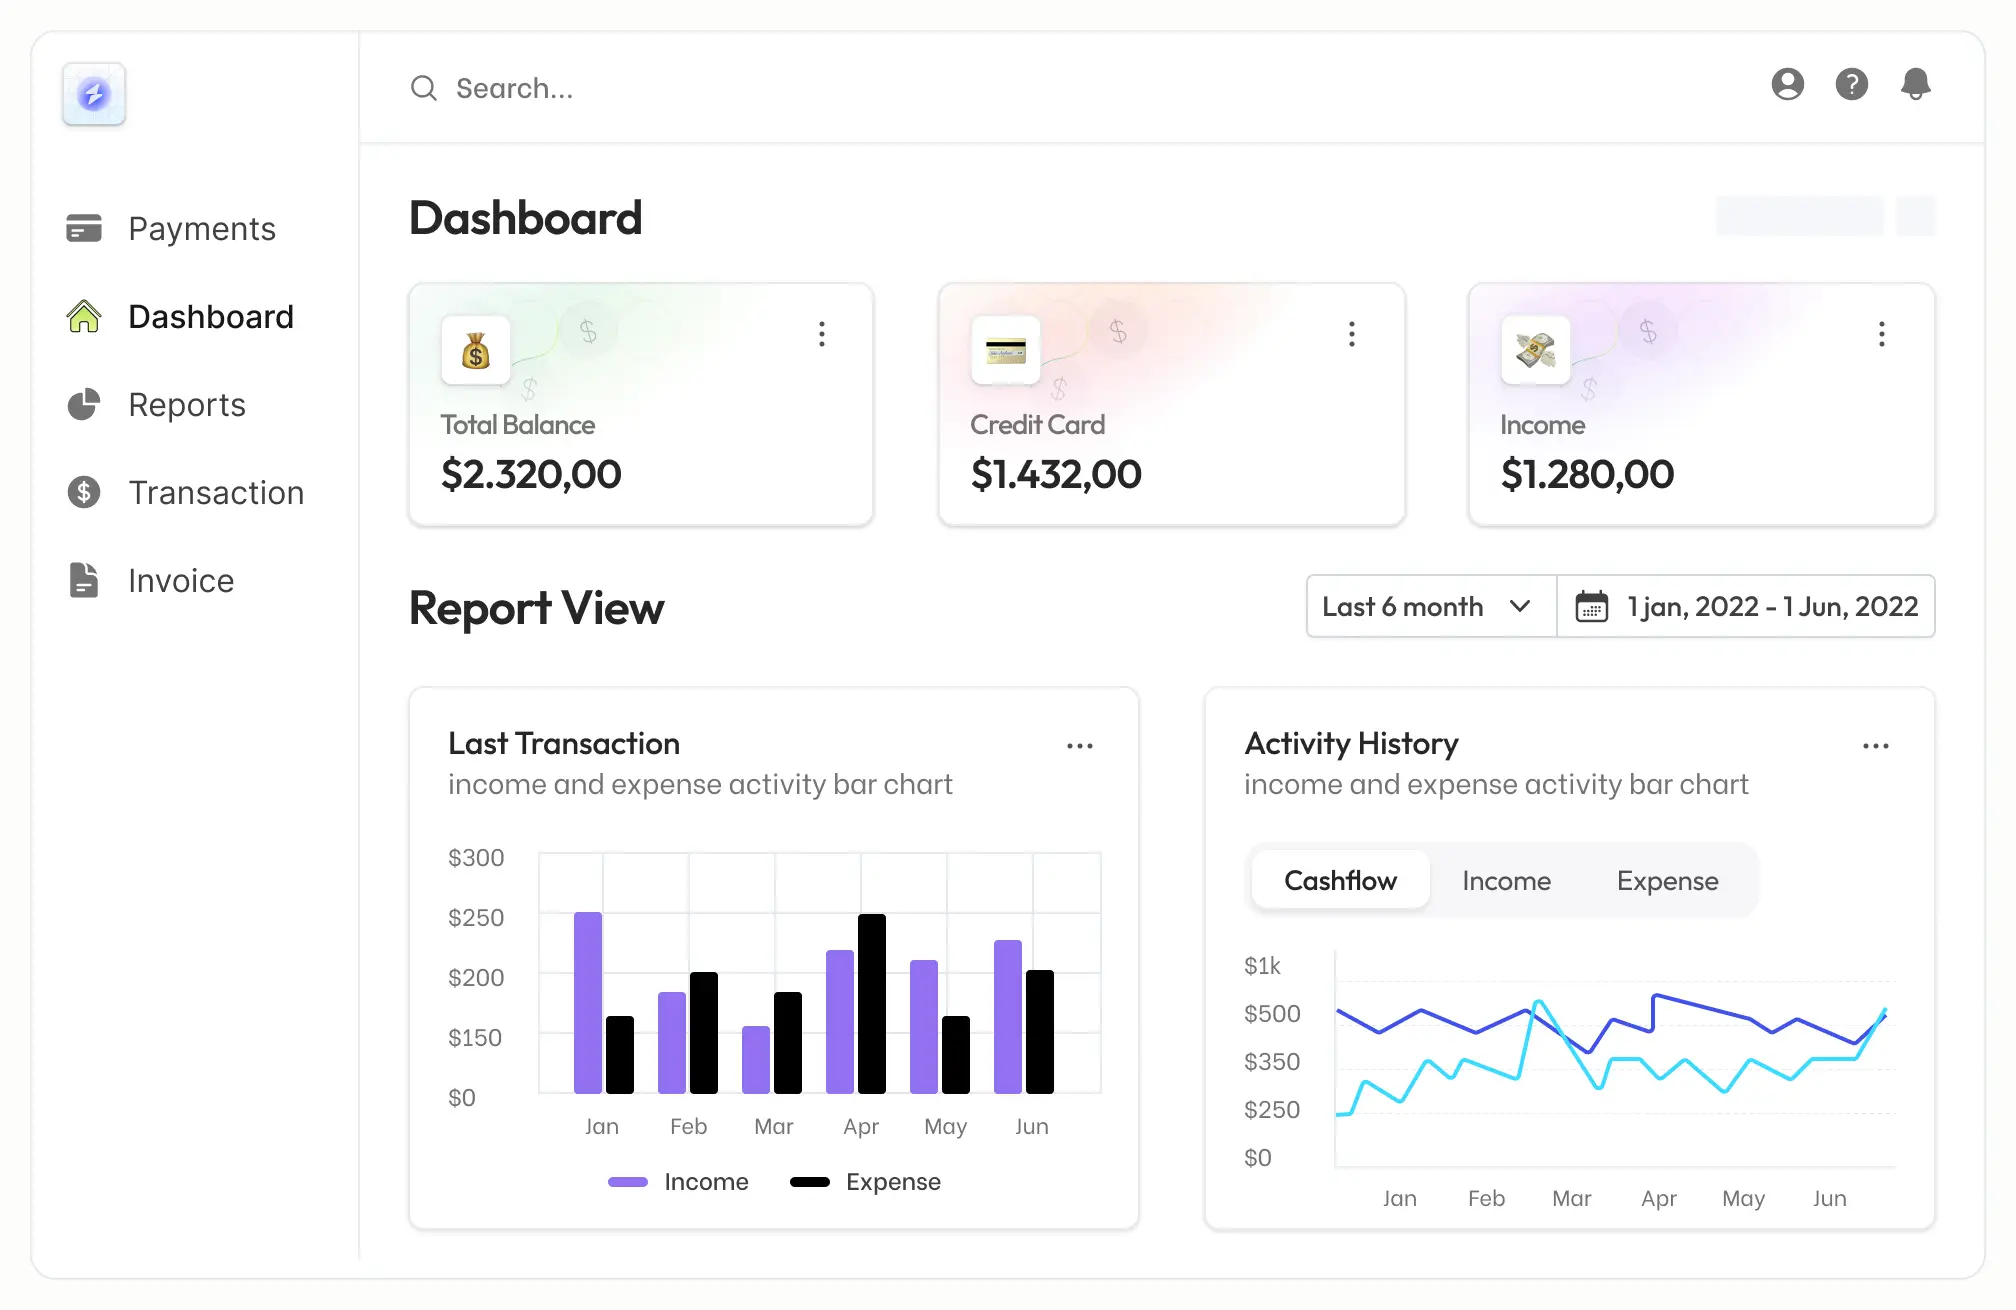Open the help question mark icon
The width and height of the screenshot is (2016, 1310).
pos(1851,85)
